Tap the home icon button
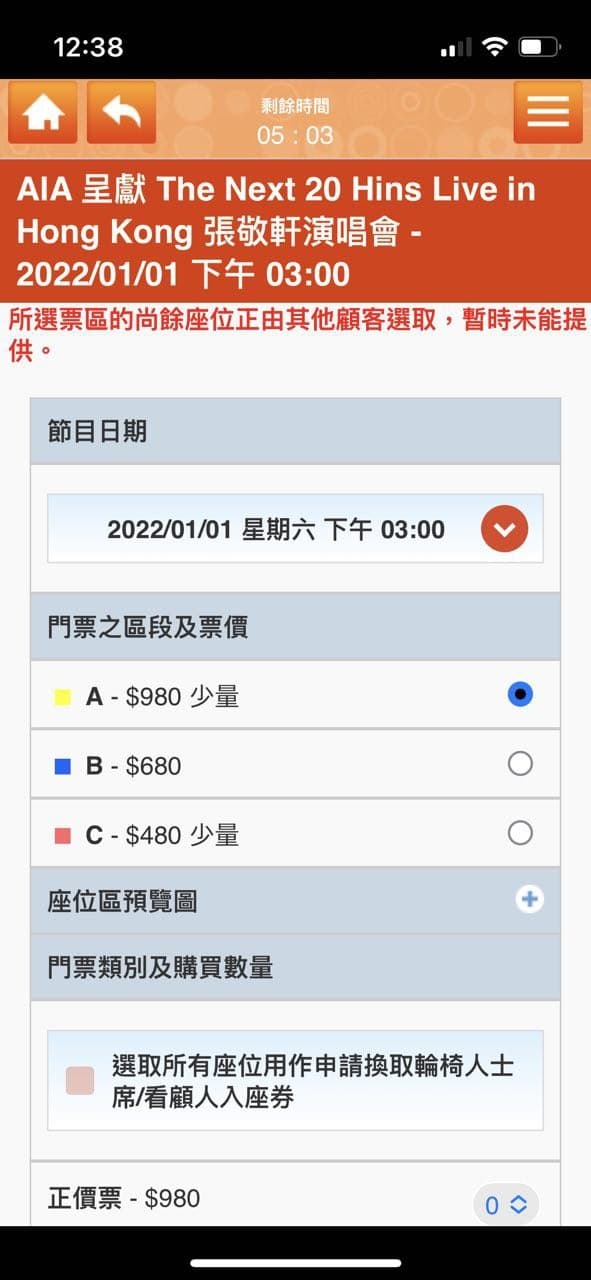 click(x=43, y=113)
